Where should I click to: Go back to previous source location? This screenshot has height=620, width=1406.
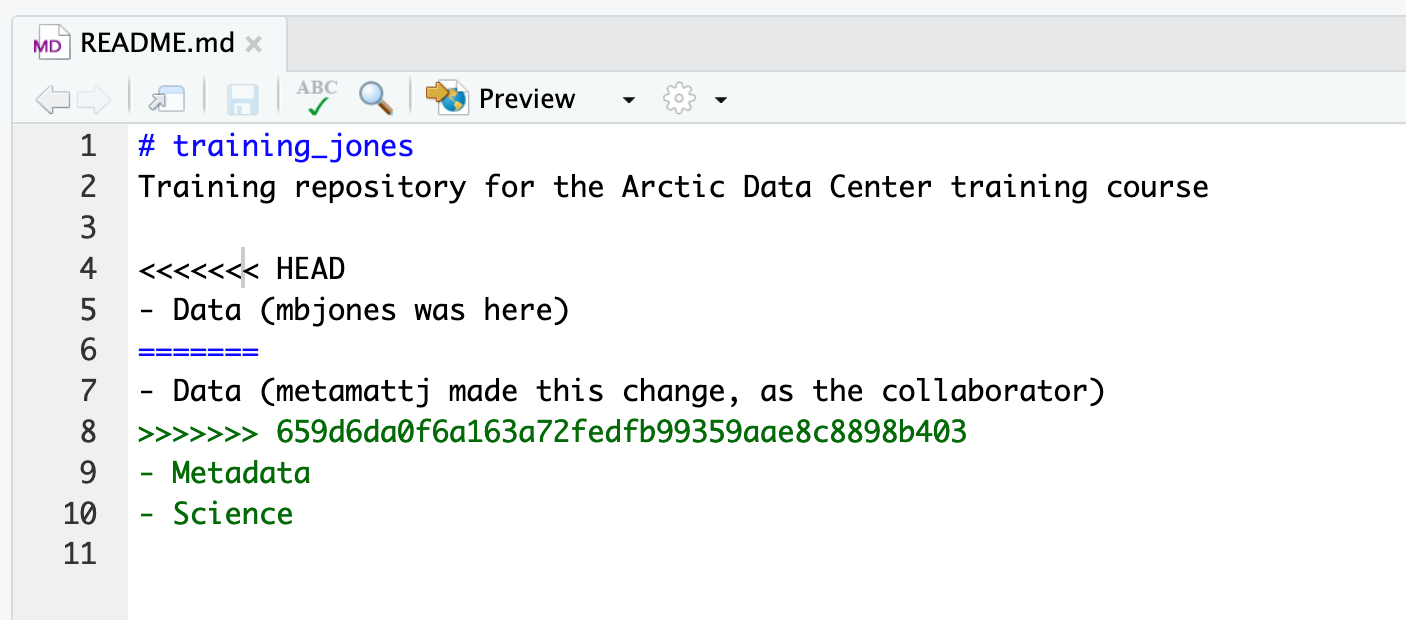point(52,98)
